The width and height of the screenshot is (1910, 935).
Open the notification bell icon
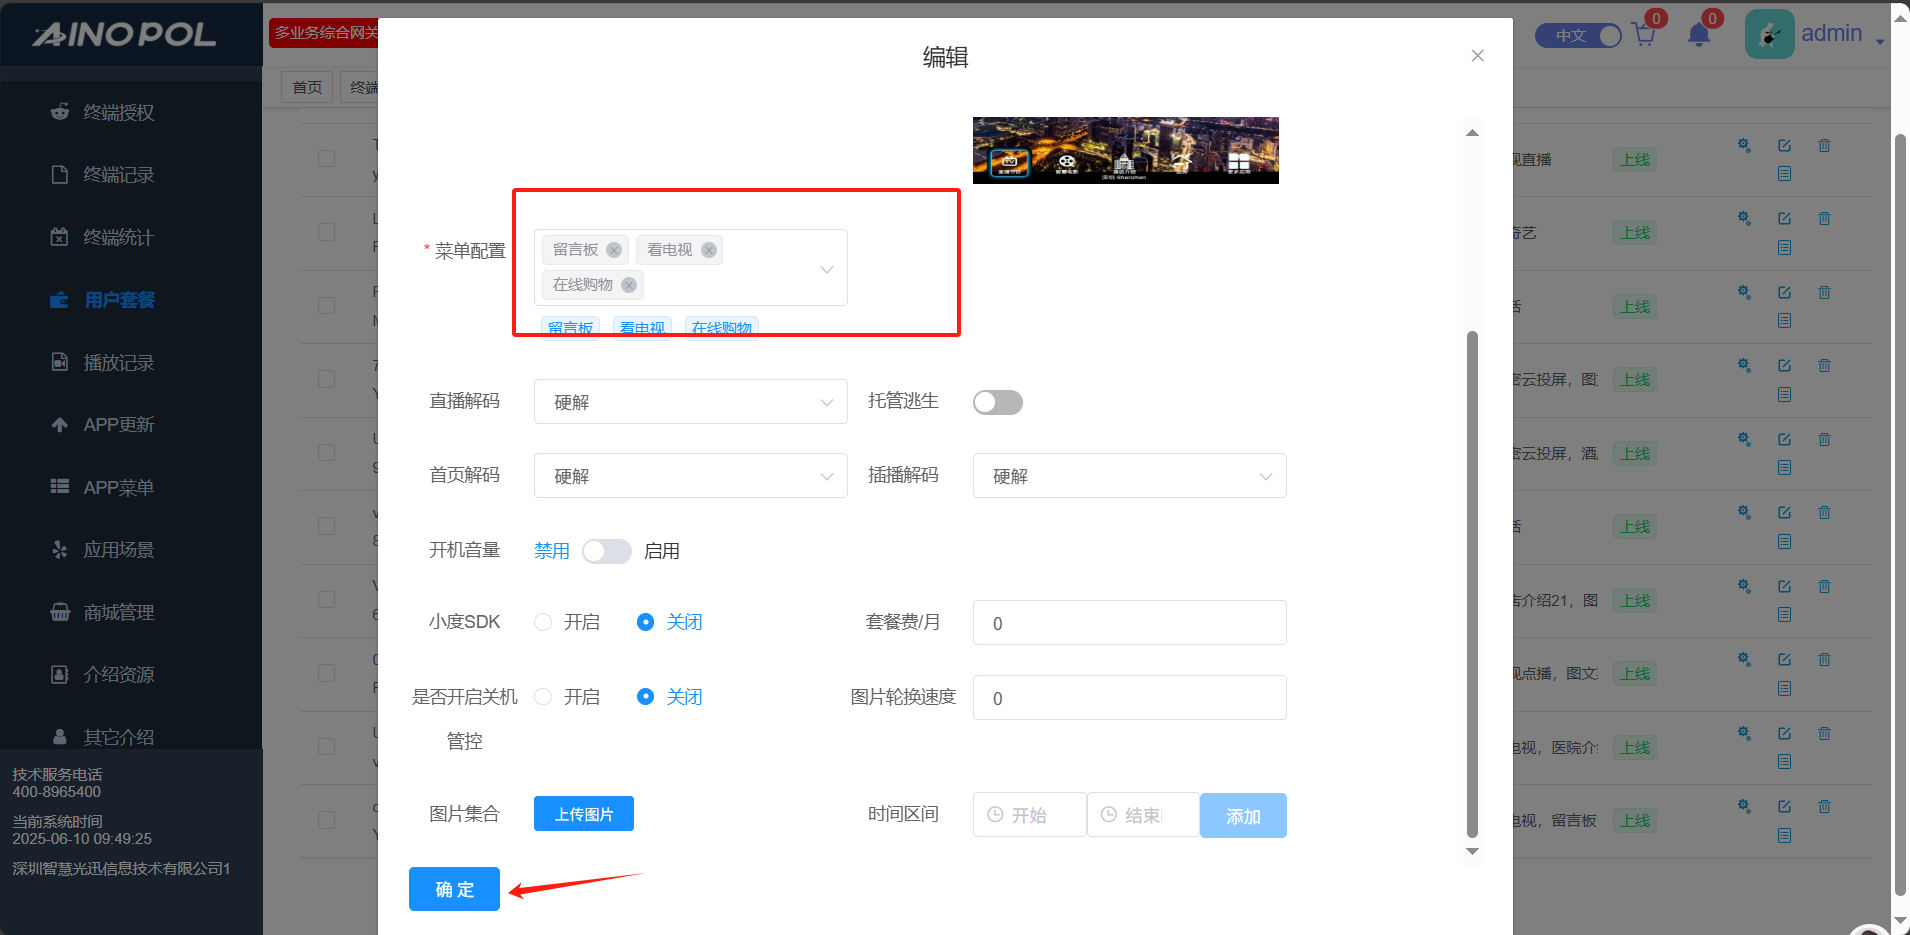coord(1698,35)
